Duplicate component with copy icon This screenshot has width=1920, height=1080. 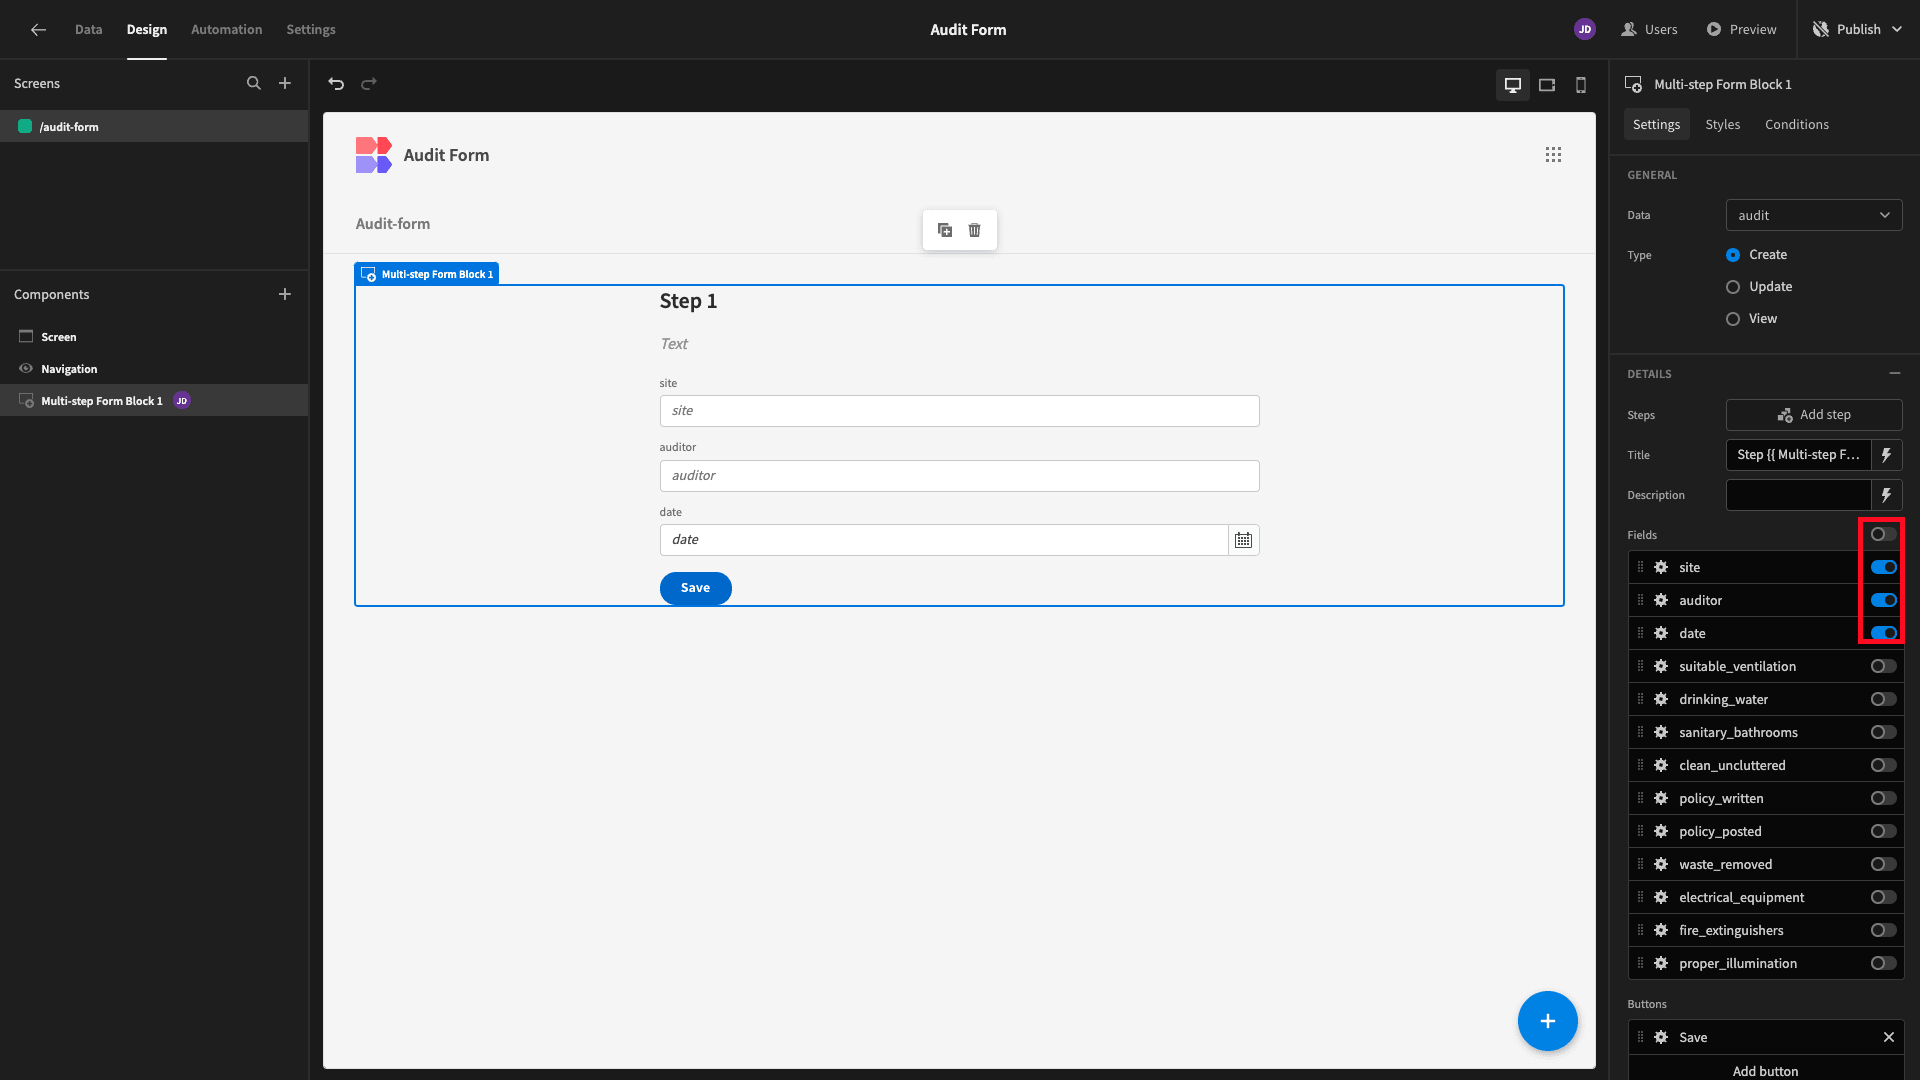click(x=945, y=230)
